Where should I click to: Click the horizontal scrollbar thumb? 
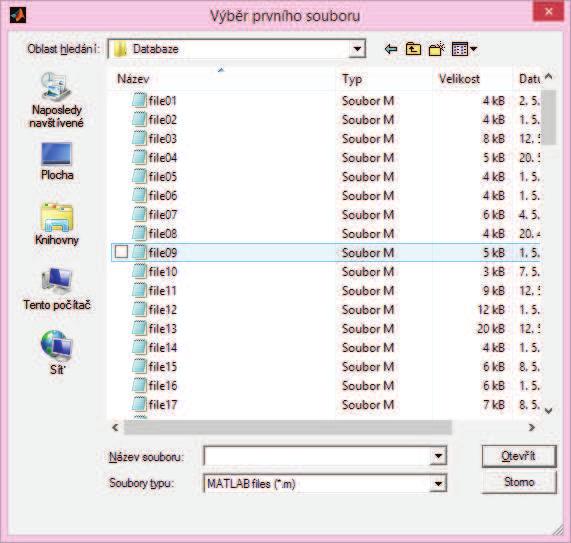point(288,427)
